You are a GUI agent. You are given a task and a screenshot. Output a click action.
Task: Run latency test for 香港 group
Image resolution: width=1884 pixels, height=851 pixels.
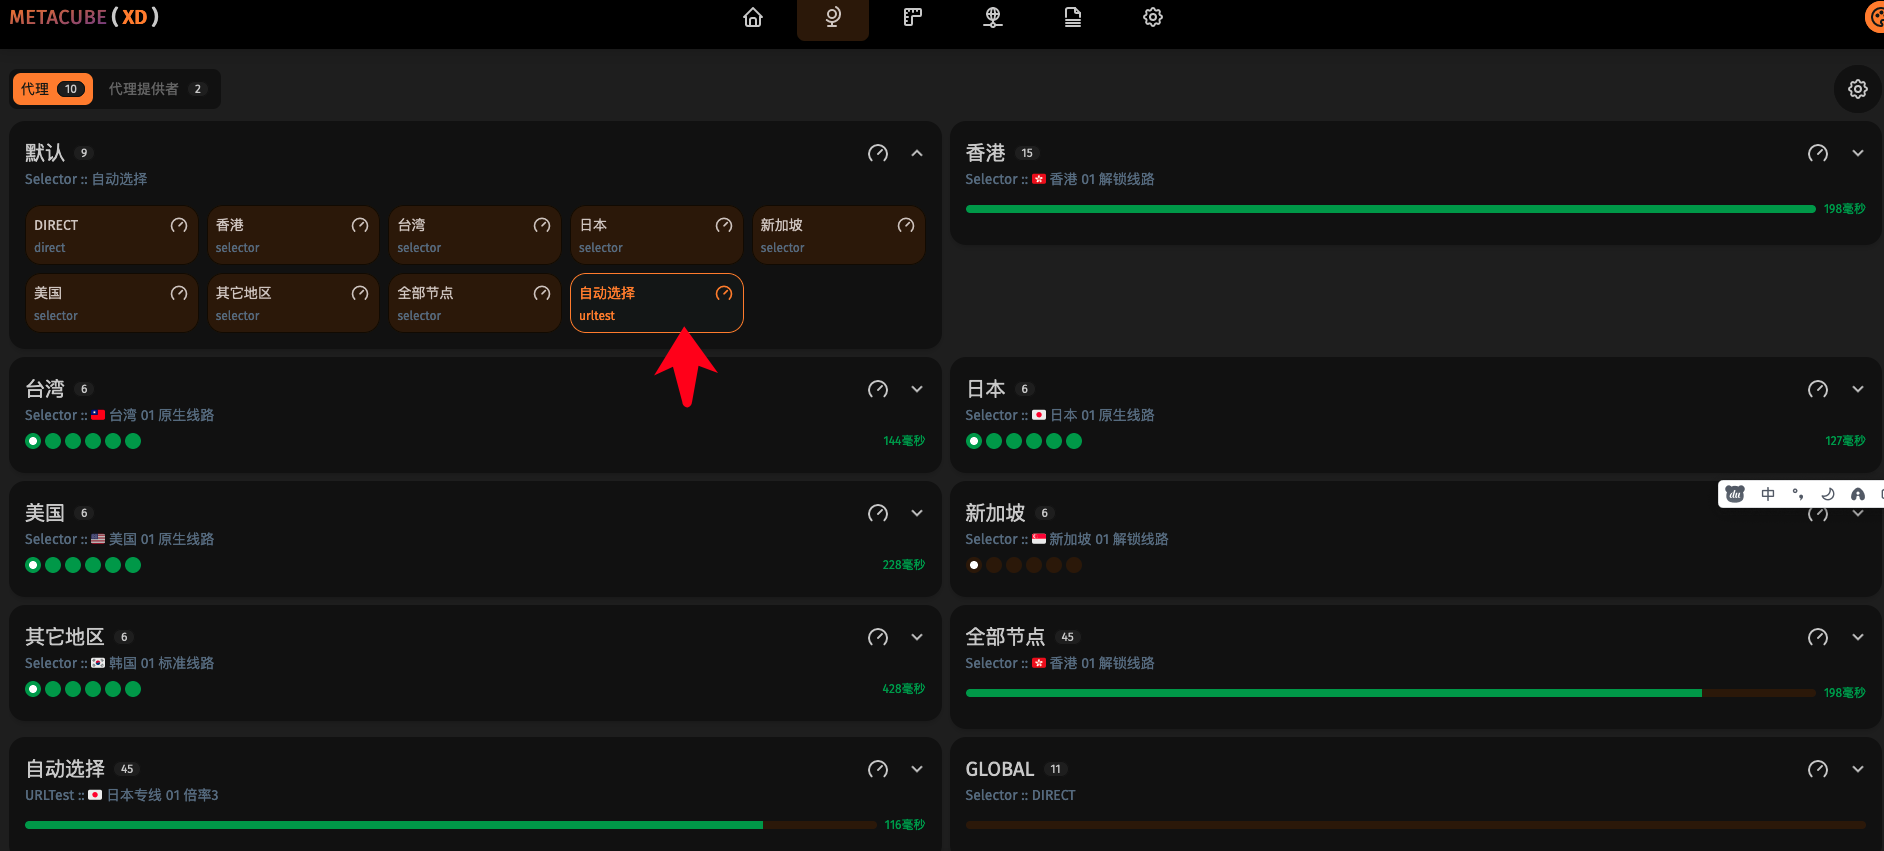tap(1818, 153)
